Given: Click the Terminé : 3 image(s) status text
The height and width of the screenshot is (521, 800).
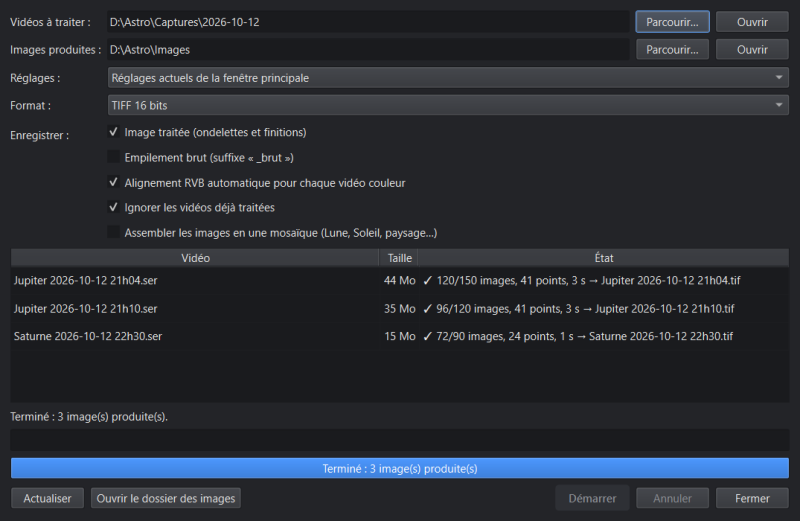Looking at the screenshot, I should [x=89, y=416].
